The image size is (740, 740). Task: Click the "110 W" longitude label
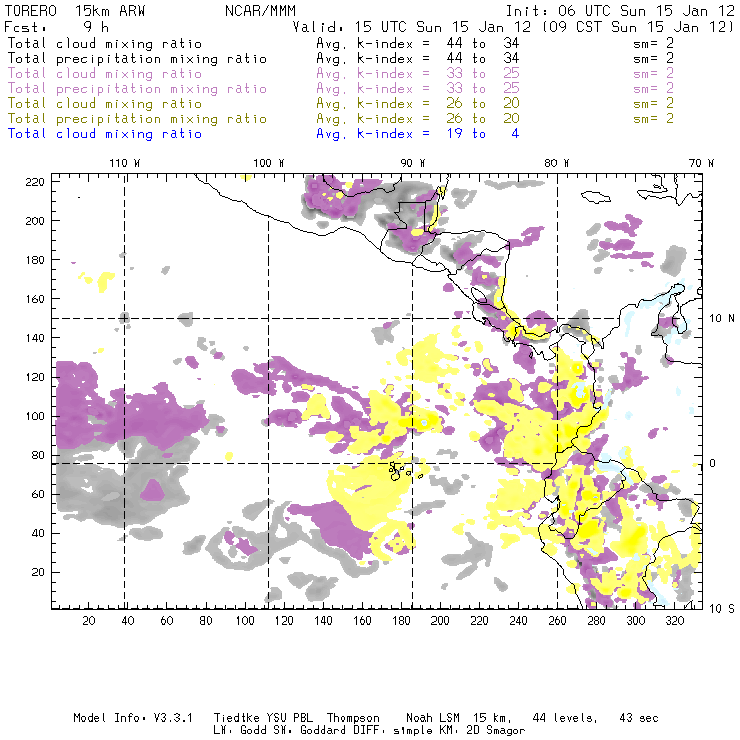[x=125, y=163]
